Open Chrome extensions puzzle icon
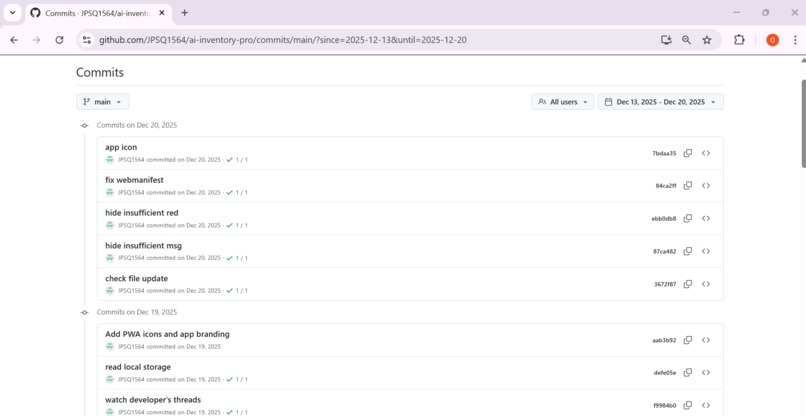This screenshot has height=416, width=806. tap(739, 40)
